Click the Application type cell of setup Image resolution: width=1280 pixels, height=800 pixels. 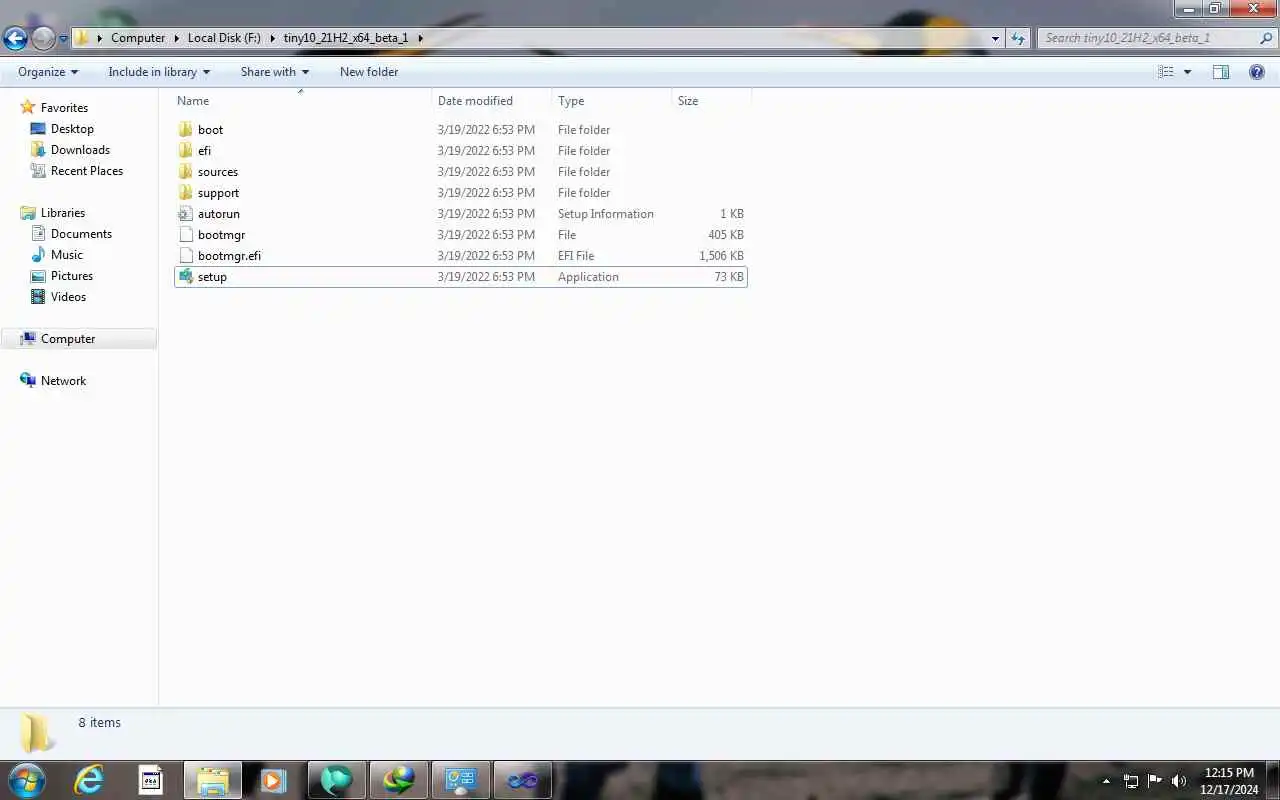588,277
